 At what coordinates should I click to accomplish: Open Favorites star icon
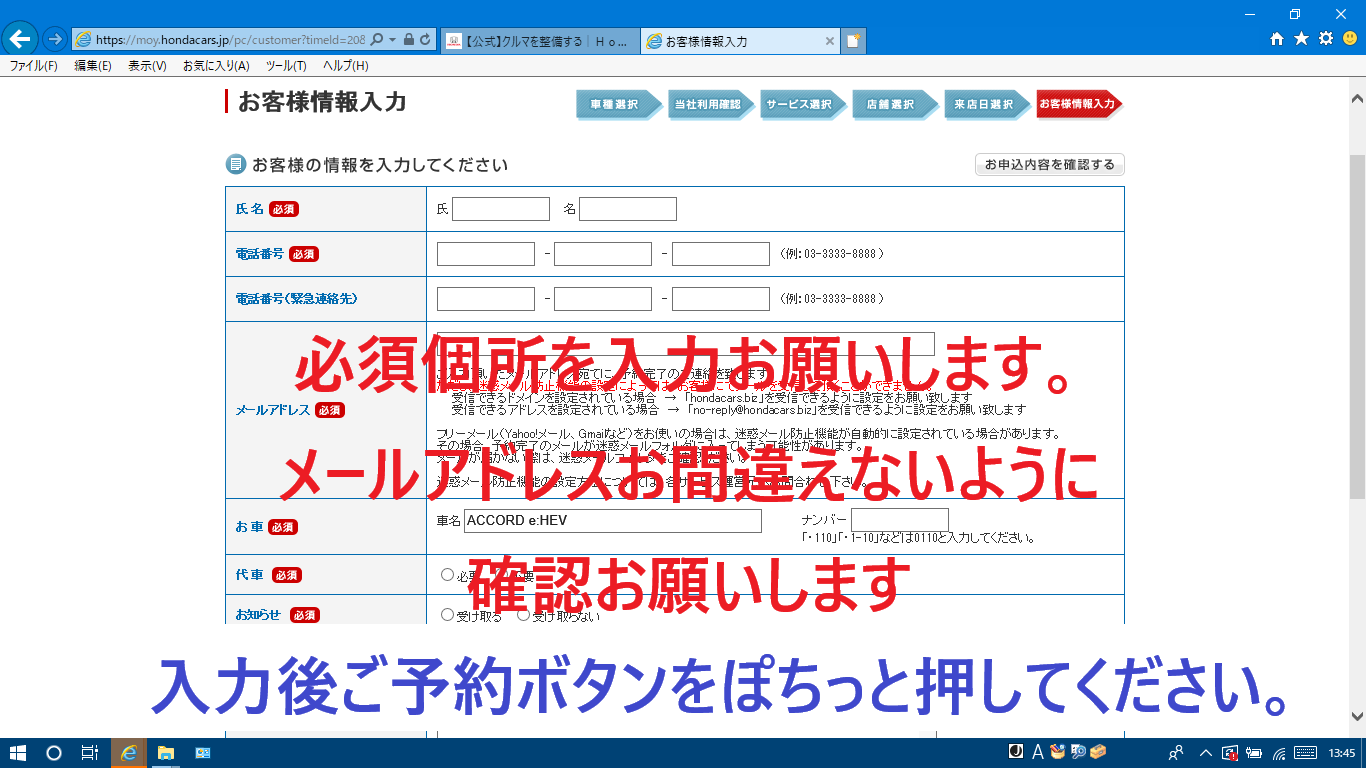[1301, 39]
